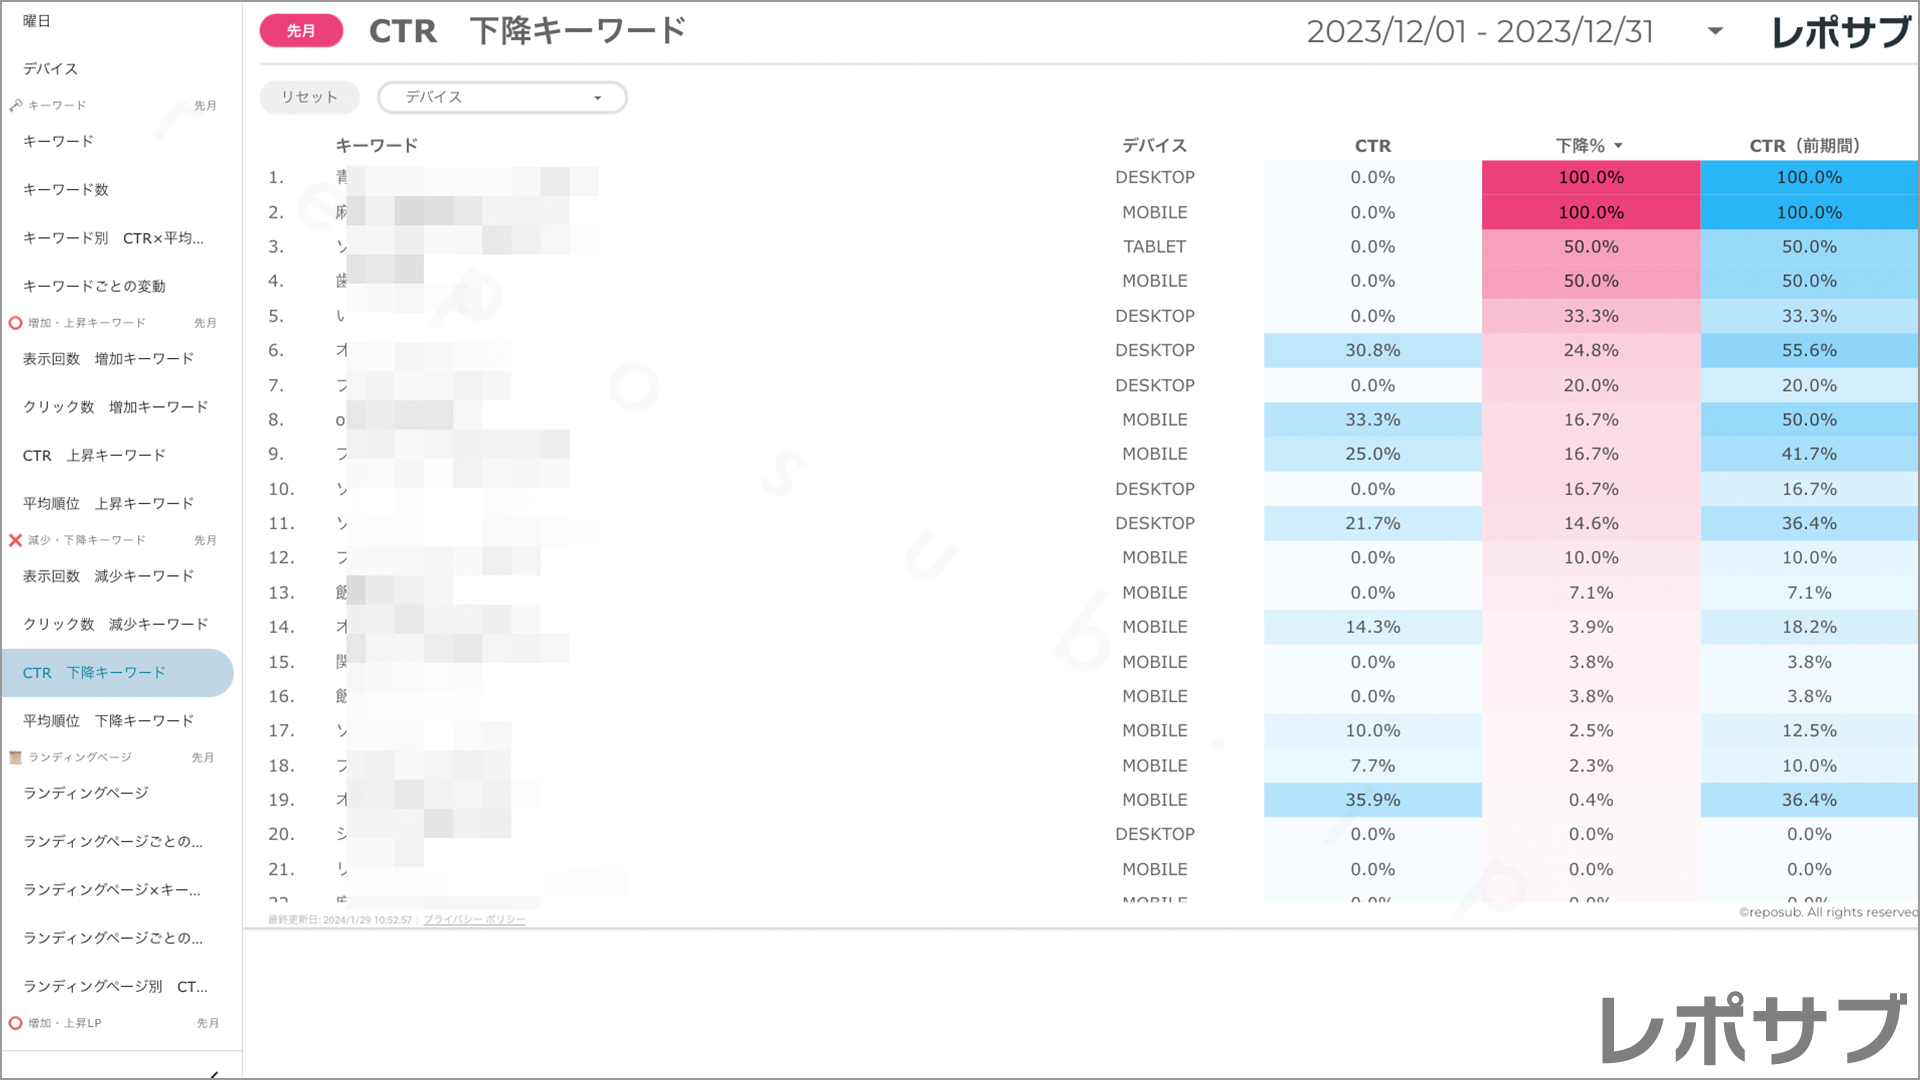Click the pink 先月 badge in header

tap(301, 31)
